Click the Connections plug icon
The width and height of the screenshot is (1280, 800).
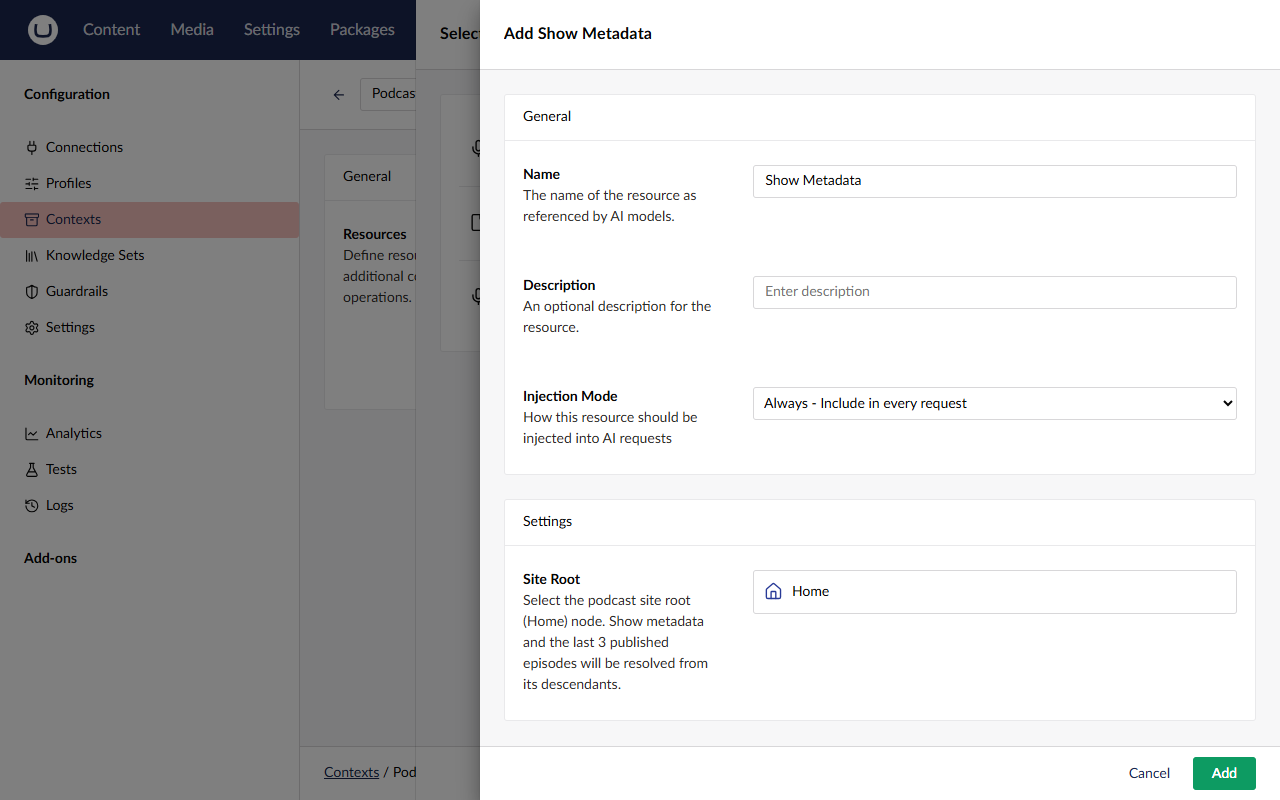(x=32, y=147)
